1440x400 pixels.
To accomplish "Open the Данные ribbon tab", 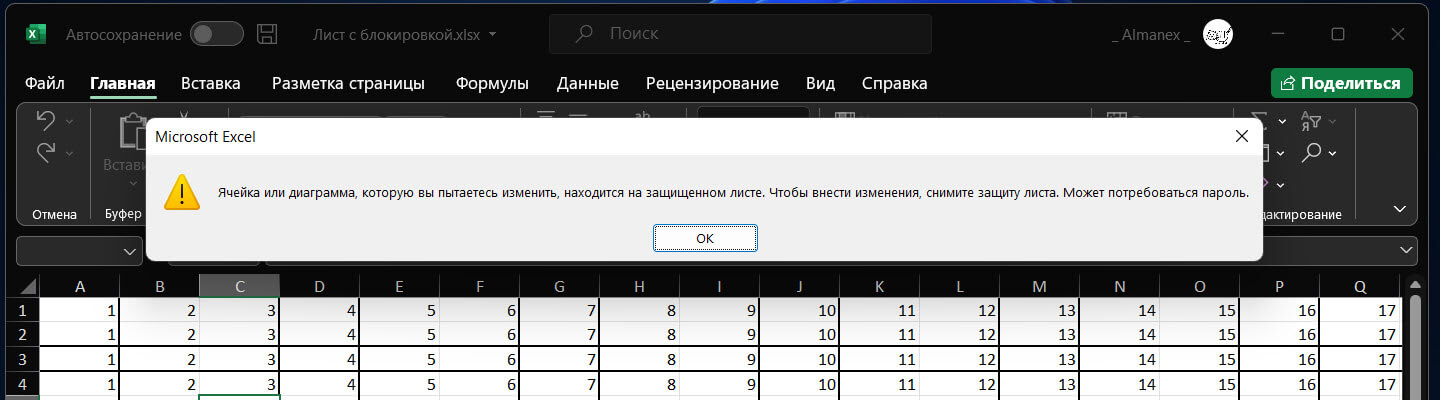I will 588,83.
